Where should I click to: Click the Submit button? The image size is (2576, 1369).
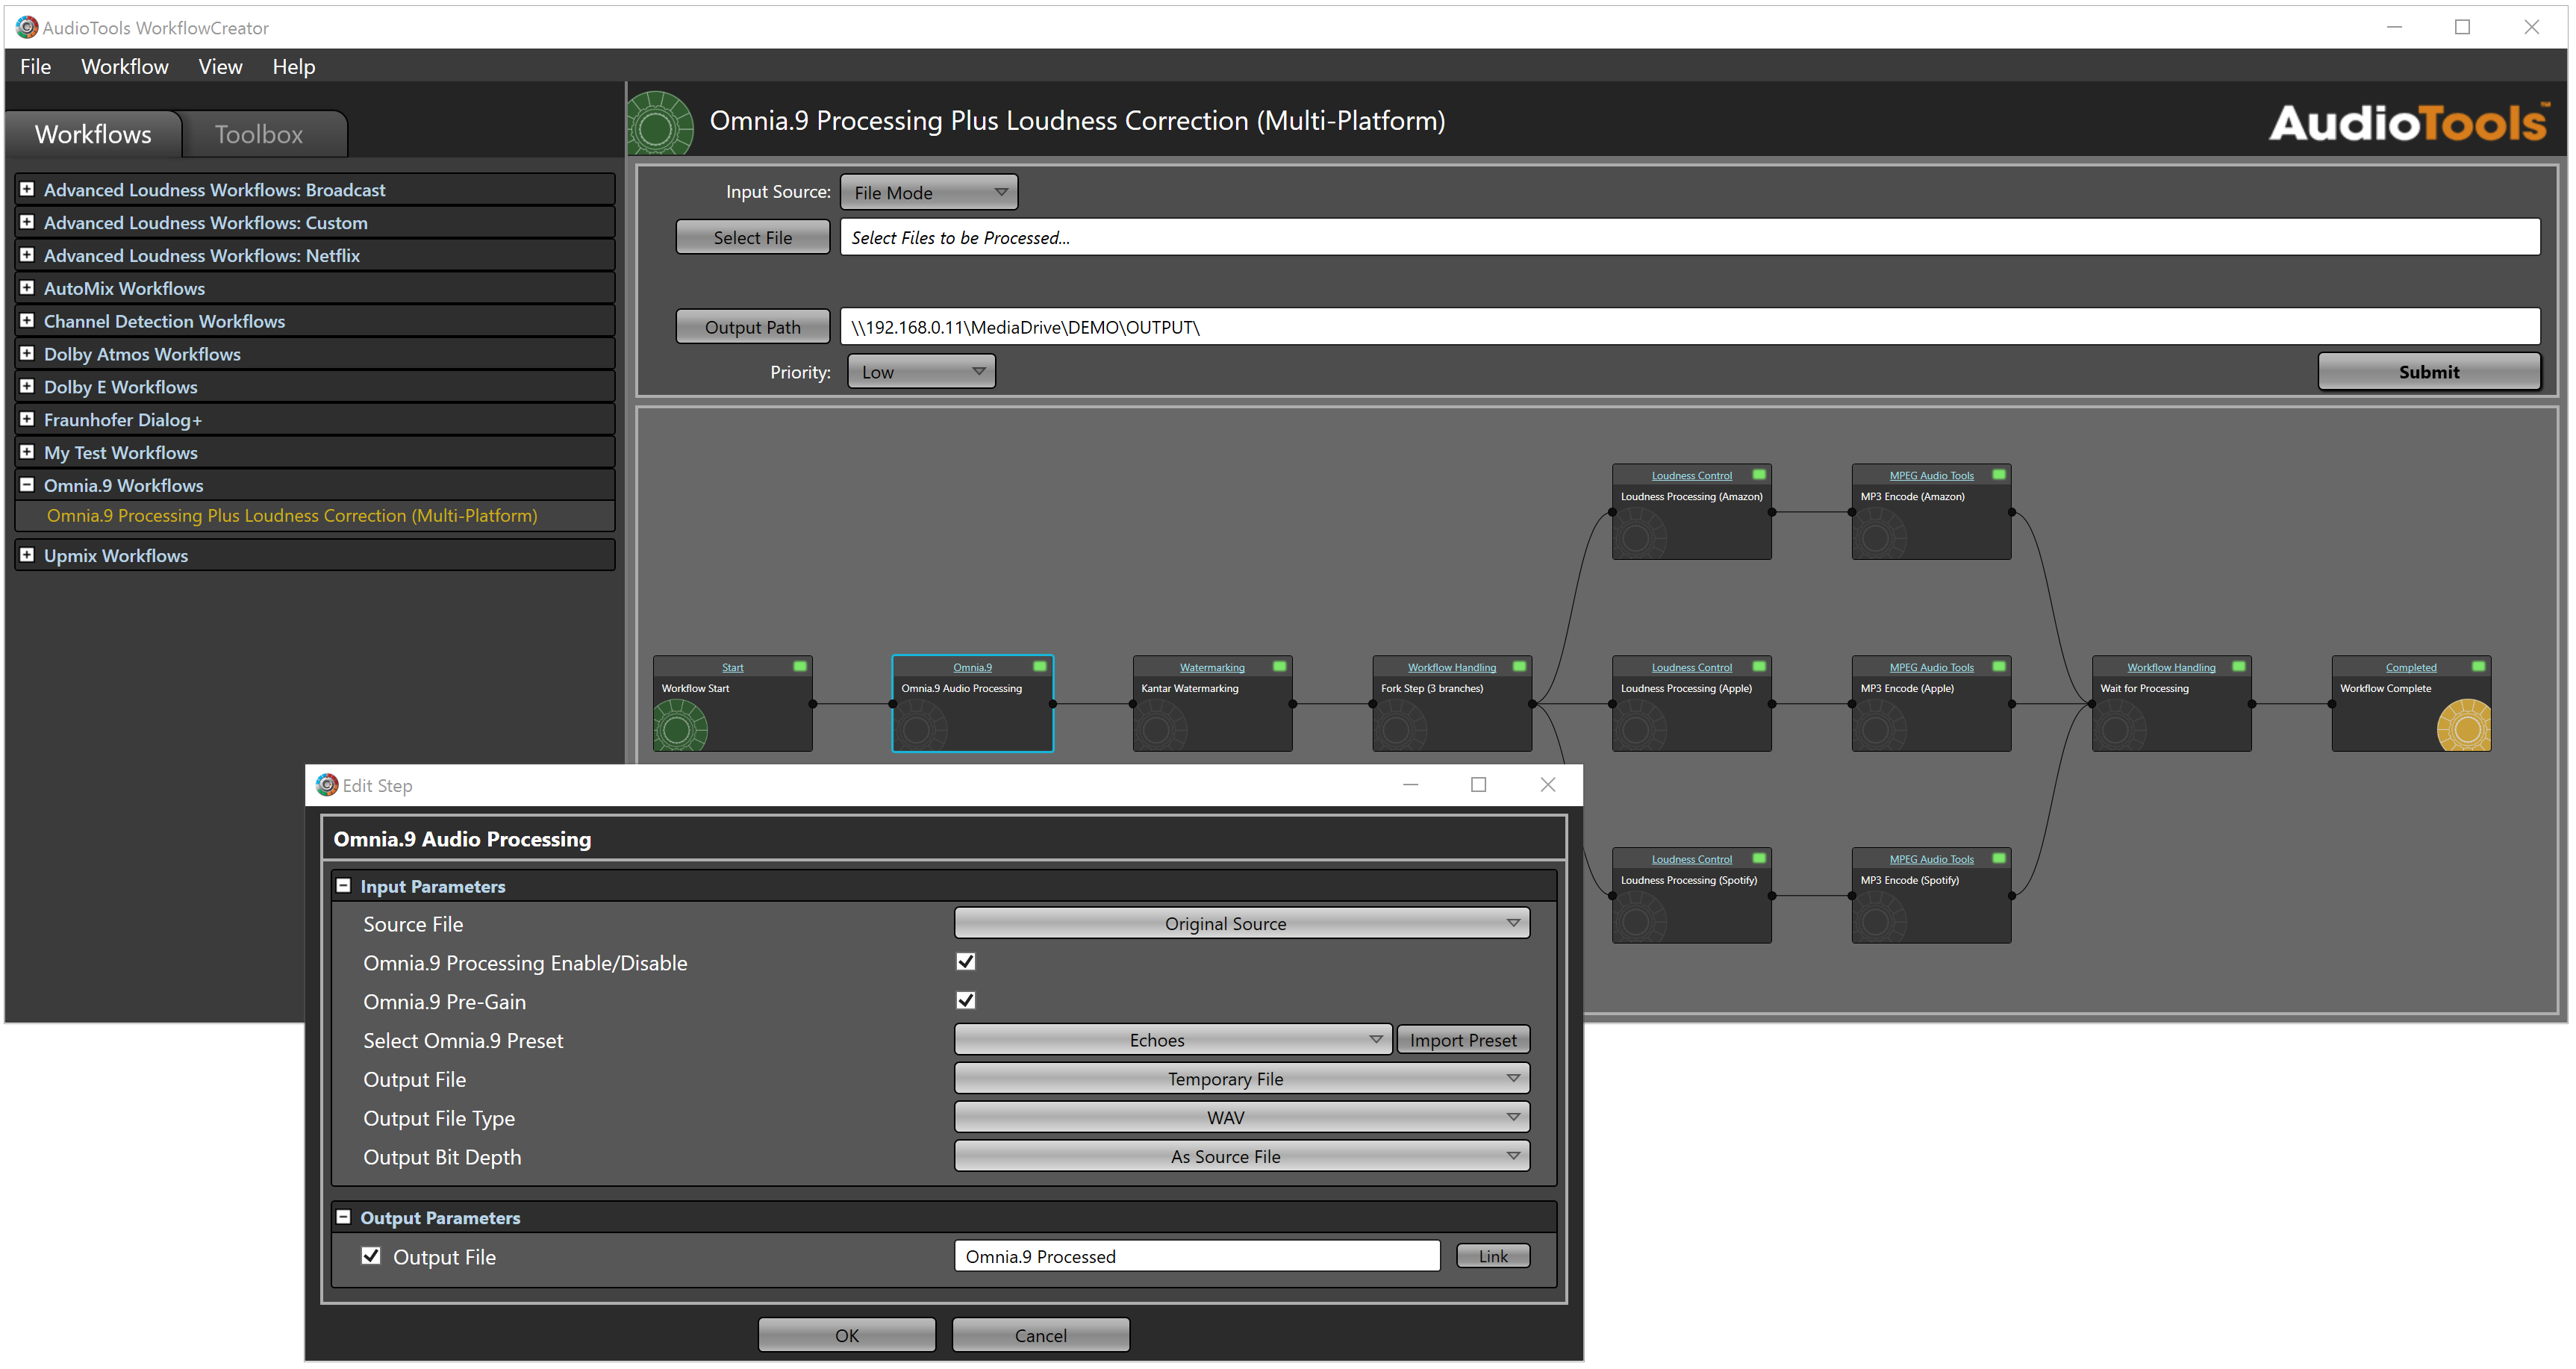point(2429,371)
